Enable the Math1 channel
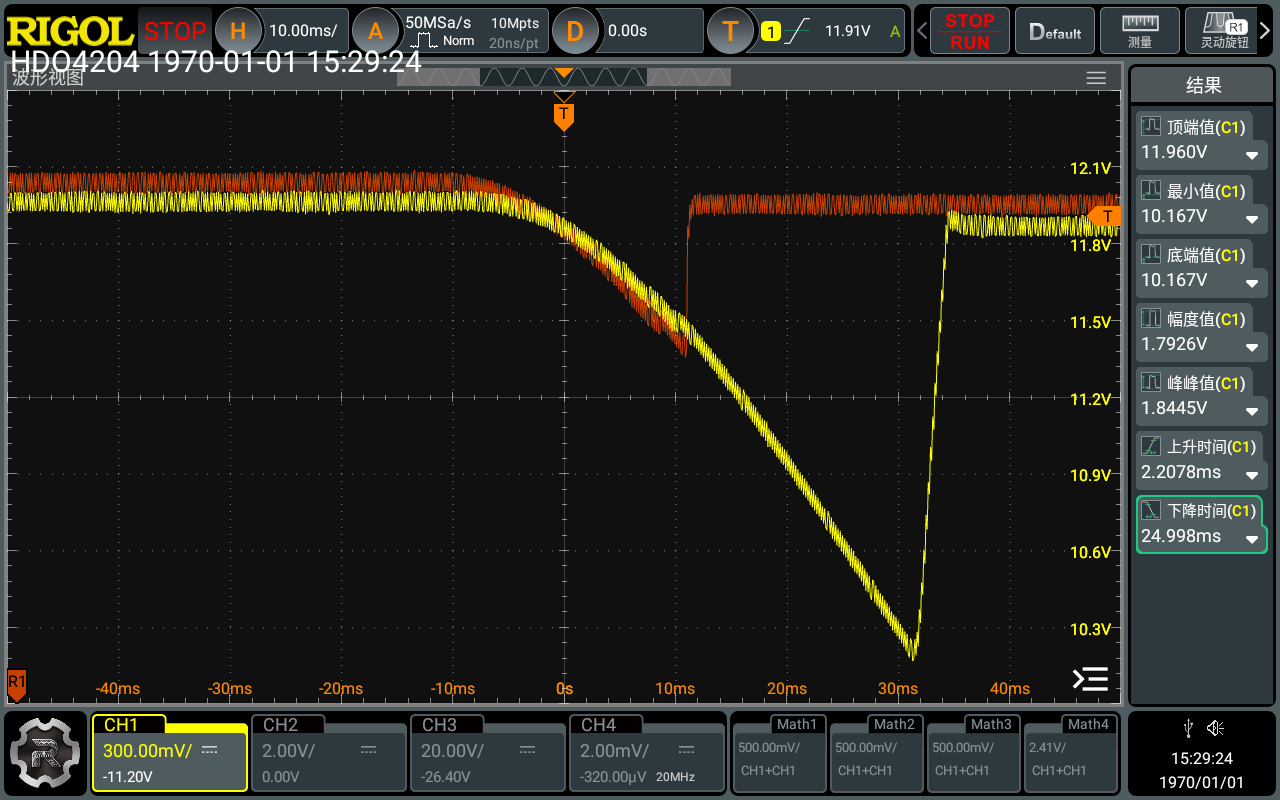 point(780,752)
